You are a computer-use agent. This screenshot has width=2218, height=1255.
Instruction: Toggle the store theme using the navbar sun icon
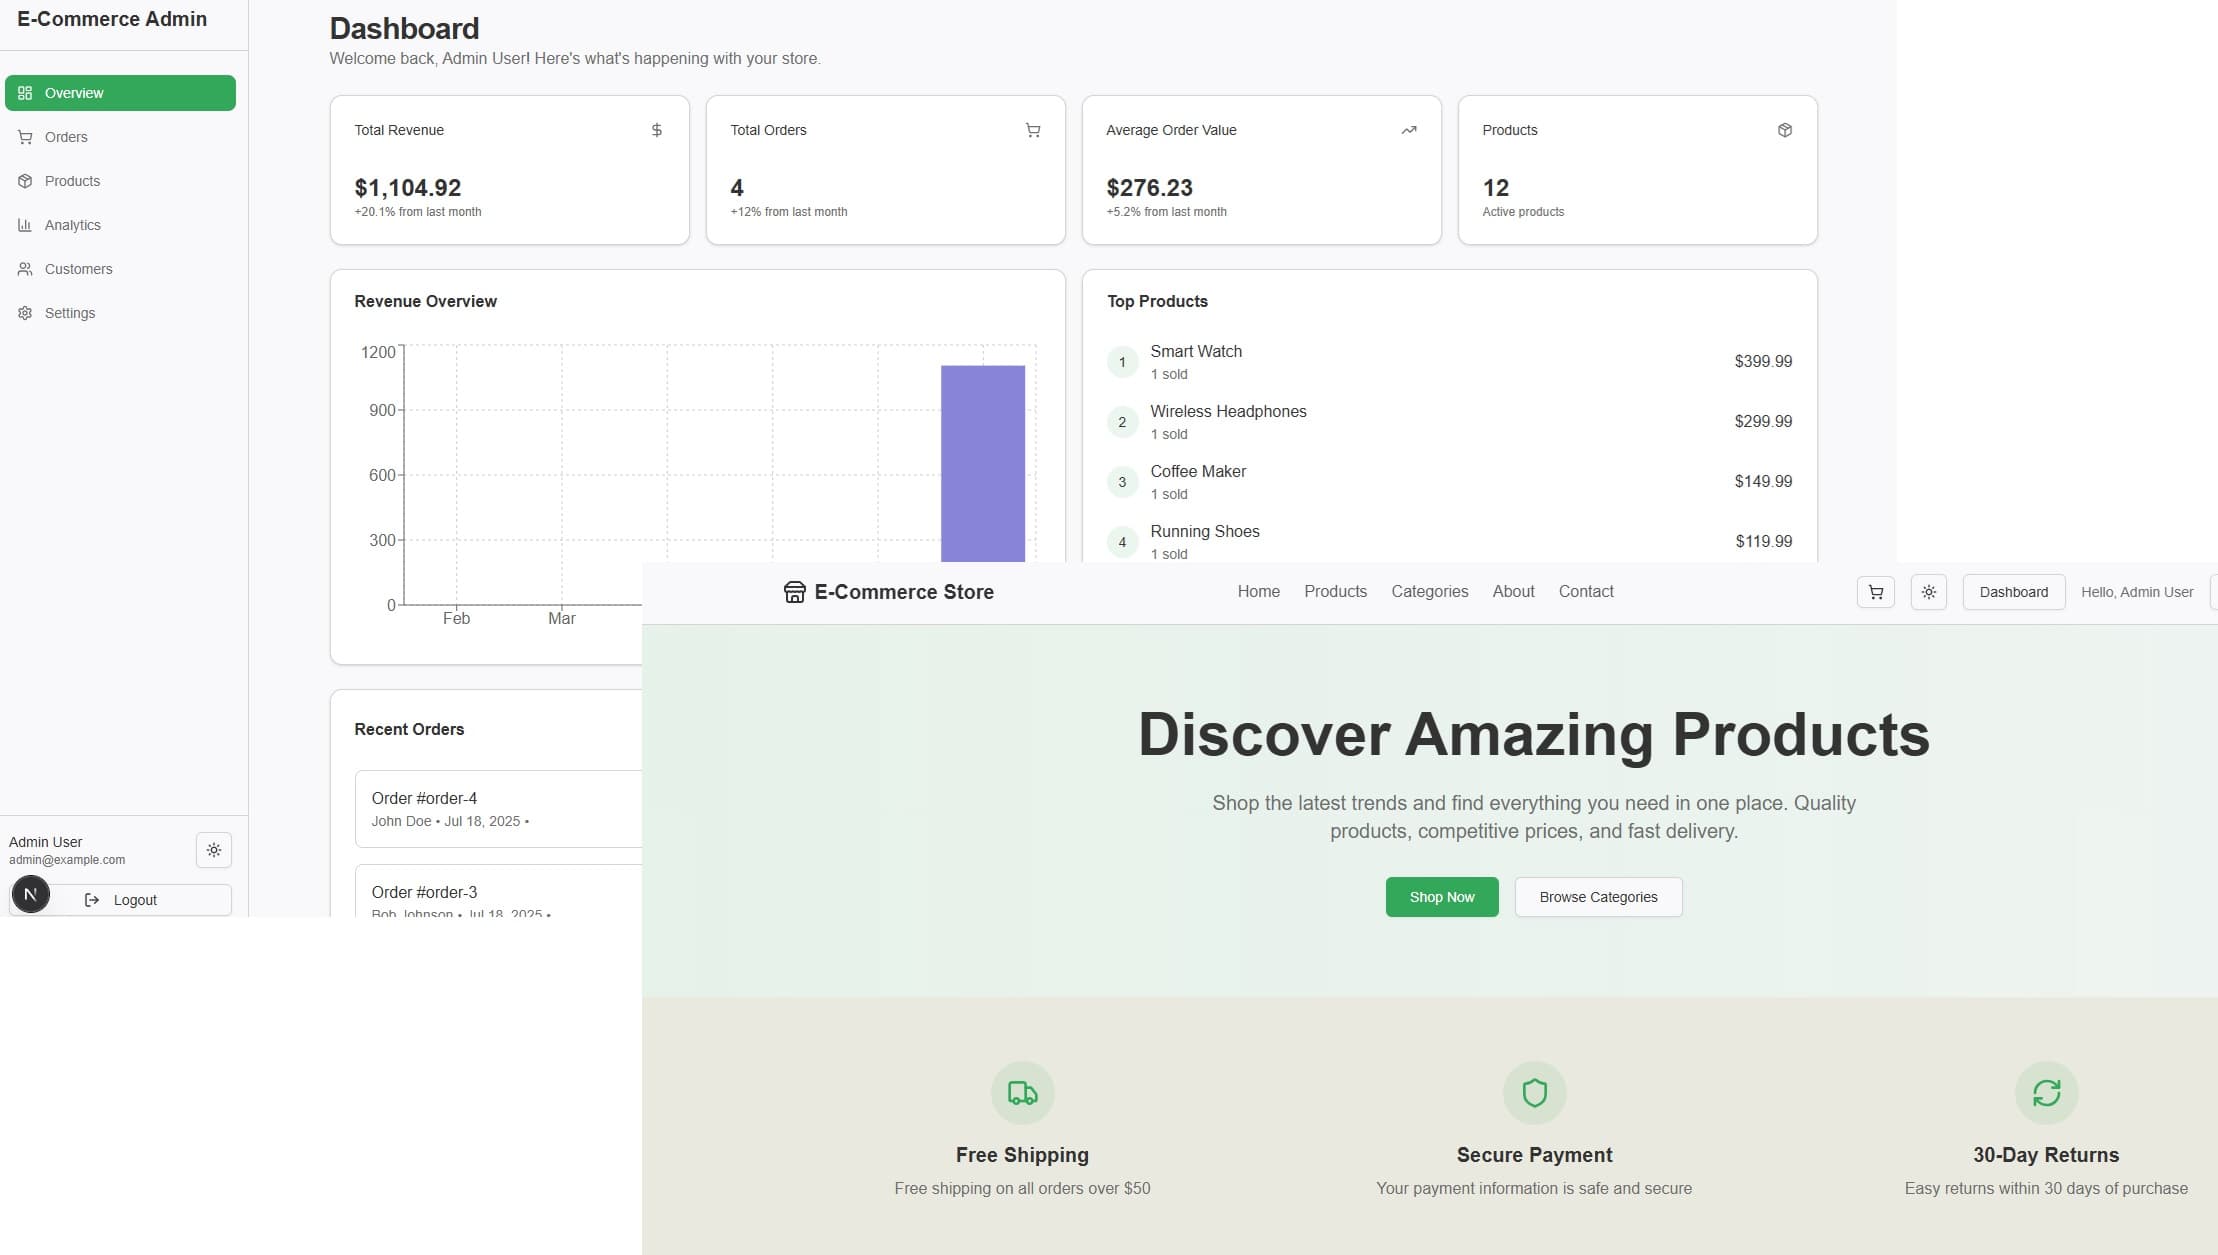pos(1929,592)
